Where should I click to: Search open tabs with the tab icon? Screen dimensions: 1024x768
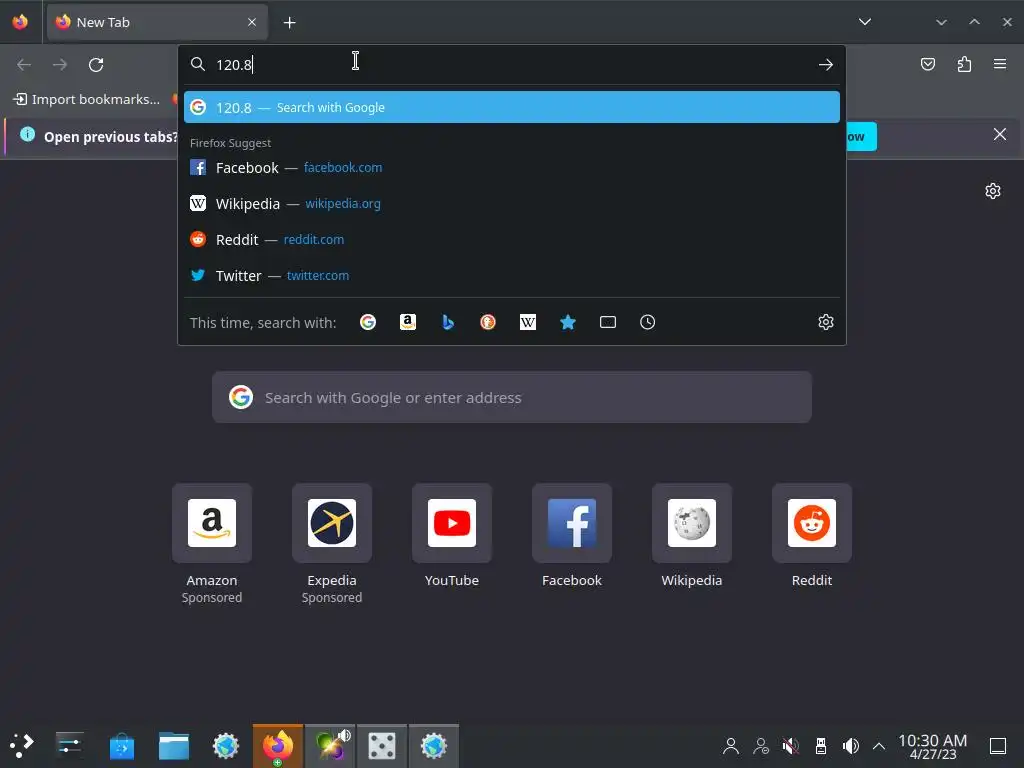click(x=607, y=322)
